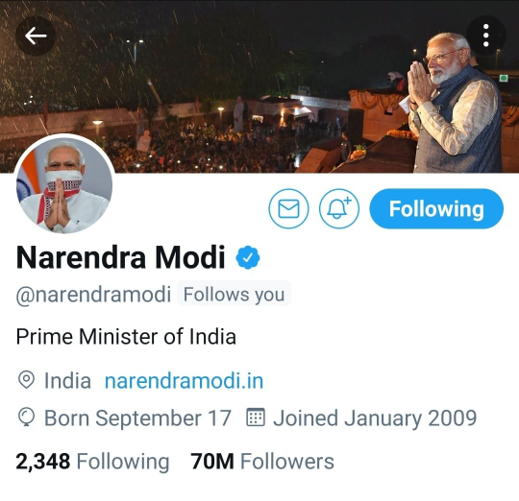Tap the 'Prime Minister of India' bio
Image resolution: width=519 pixels, height=501 pixels.
(126, 336)
